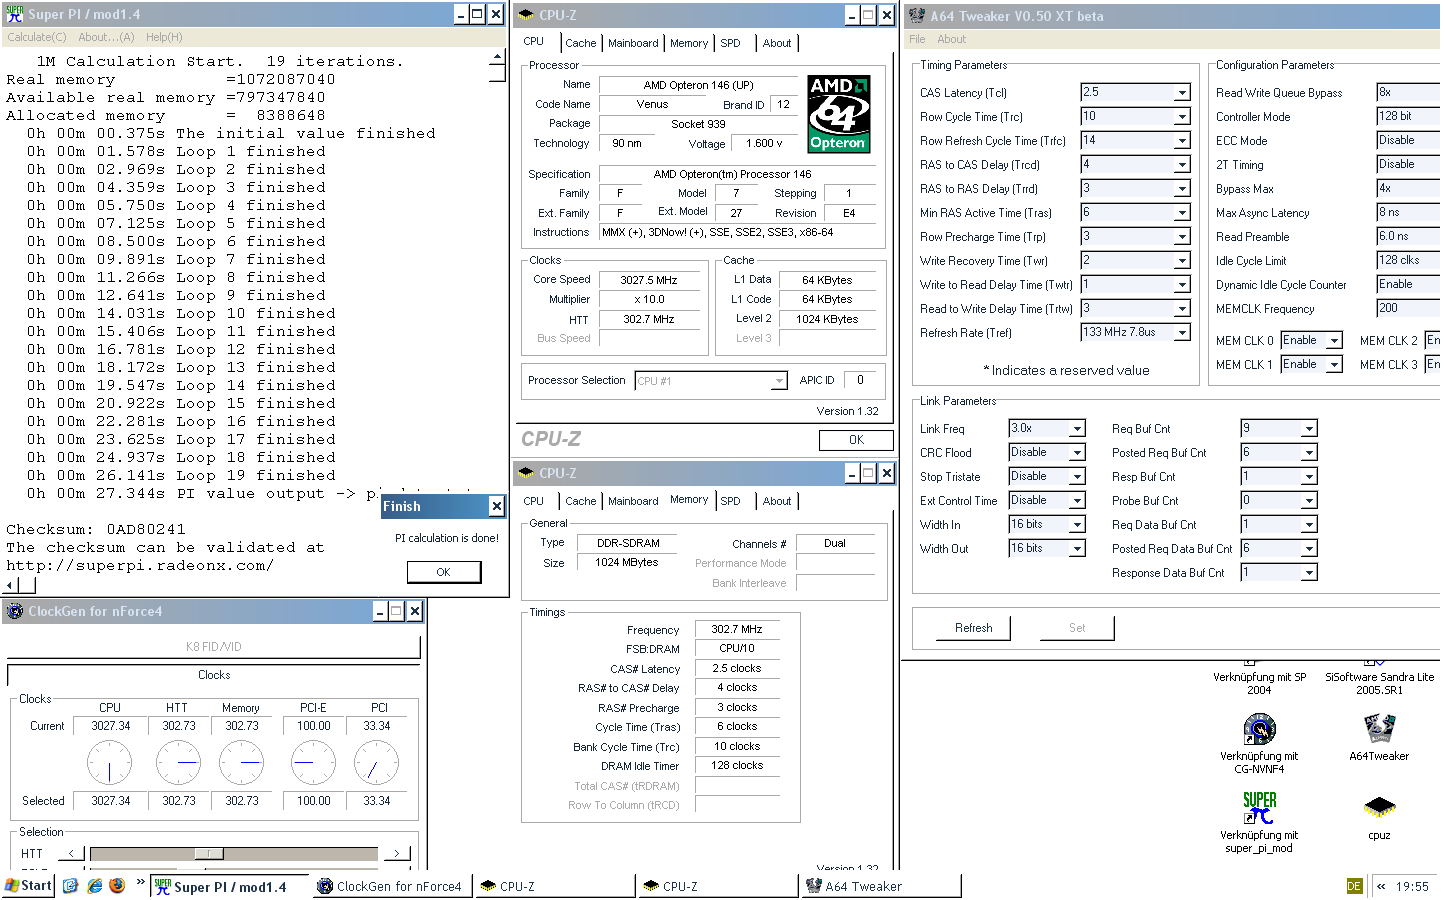Click the Checksum: 0AD80241 line
The image size is (1445, 900).
pyautogui.click(x=96, y=530)
